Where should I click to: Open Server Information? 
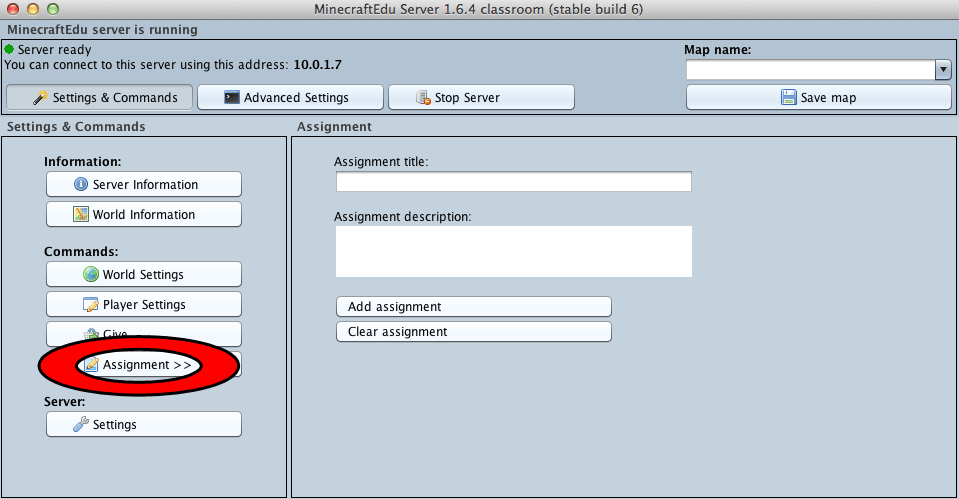pyautogui.click(x=144, y=184)
